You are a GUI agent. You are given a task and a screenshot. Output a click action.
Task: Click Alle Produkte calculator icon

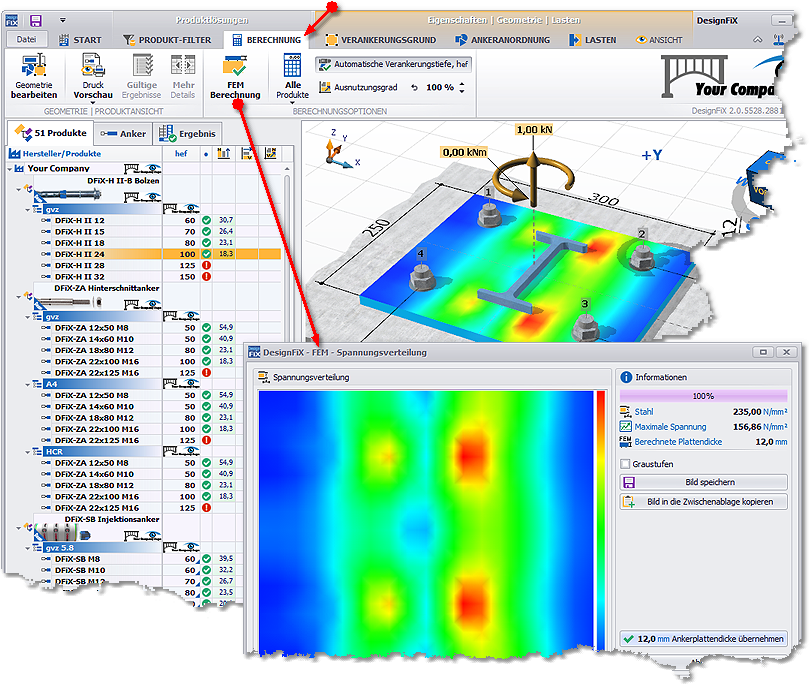292,66
